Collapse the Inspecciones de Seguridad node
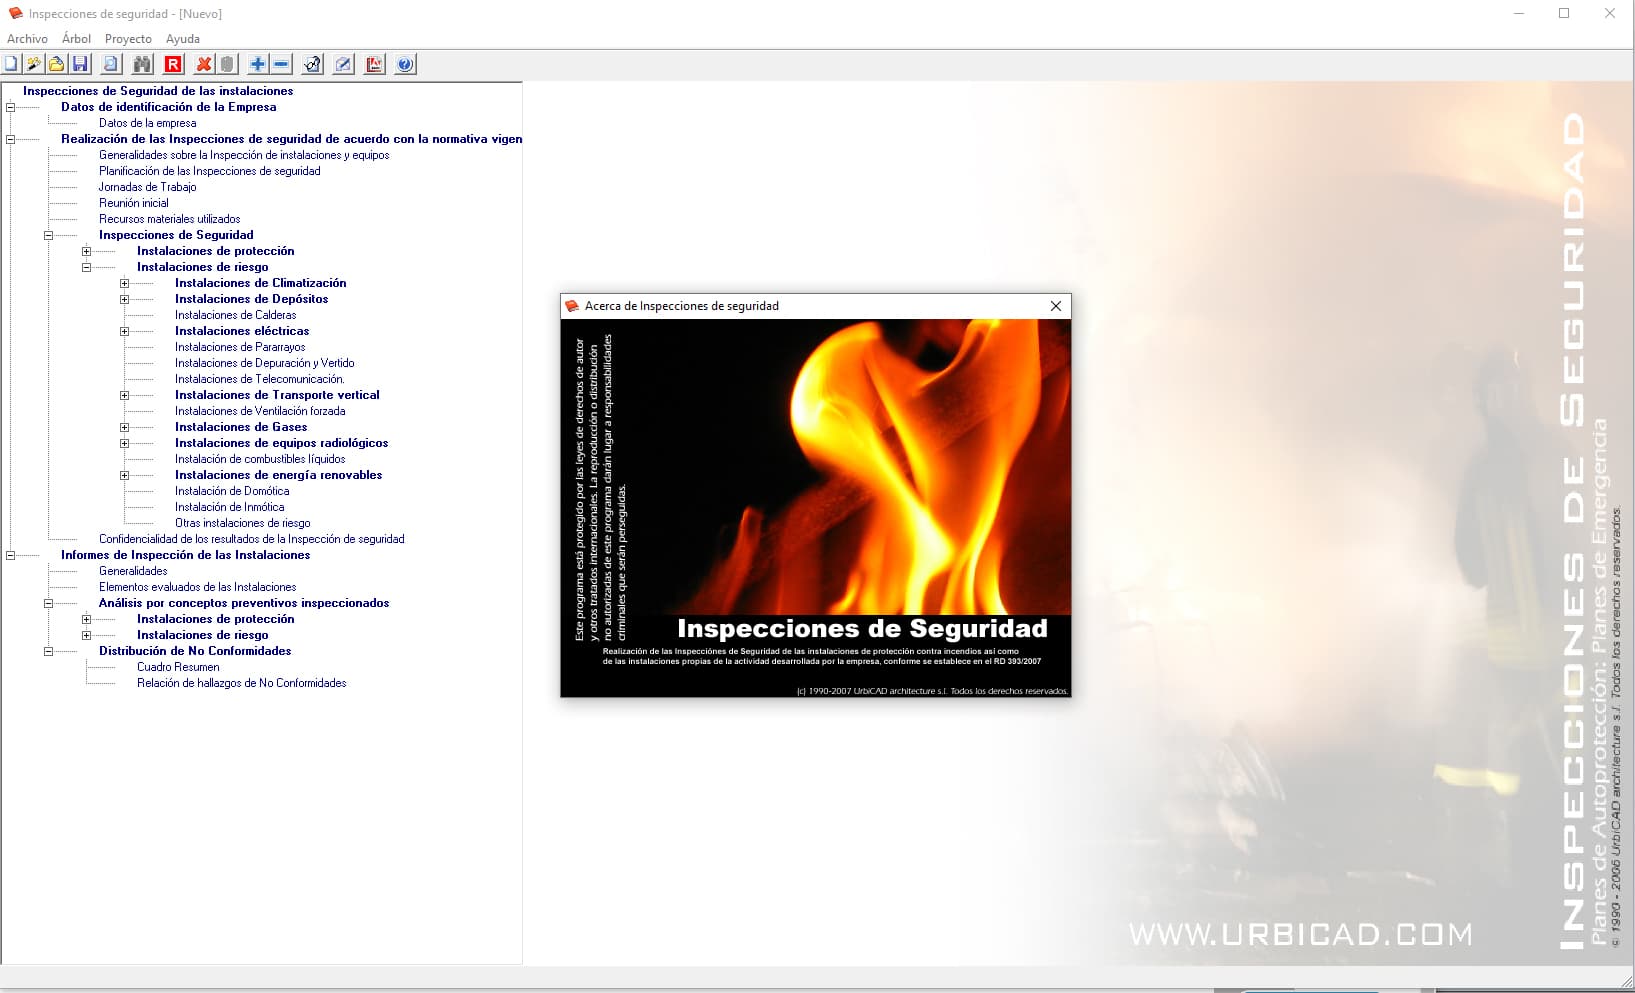 click(48, 235)
